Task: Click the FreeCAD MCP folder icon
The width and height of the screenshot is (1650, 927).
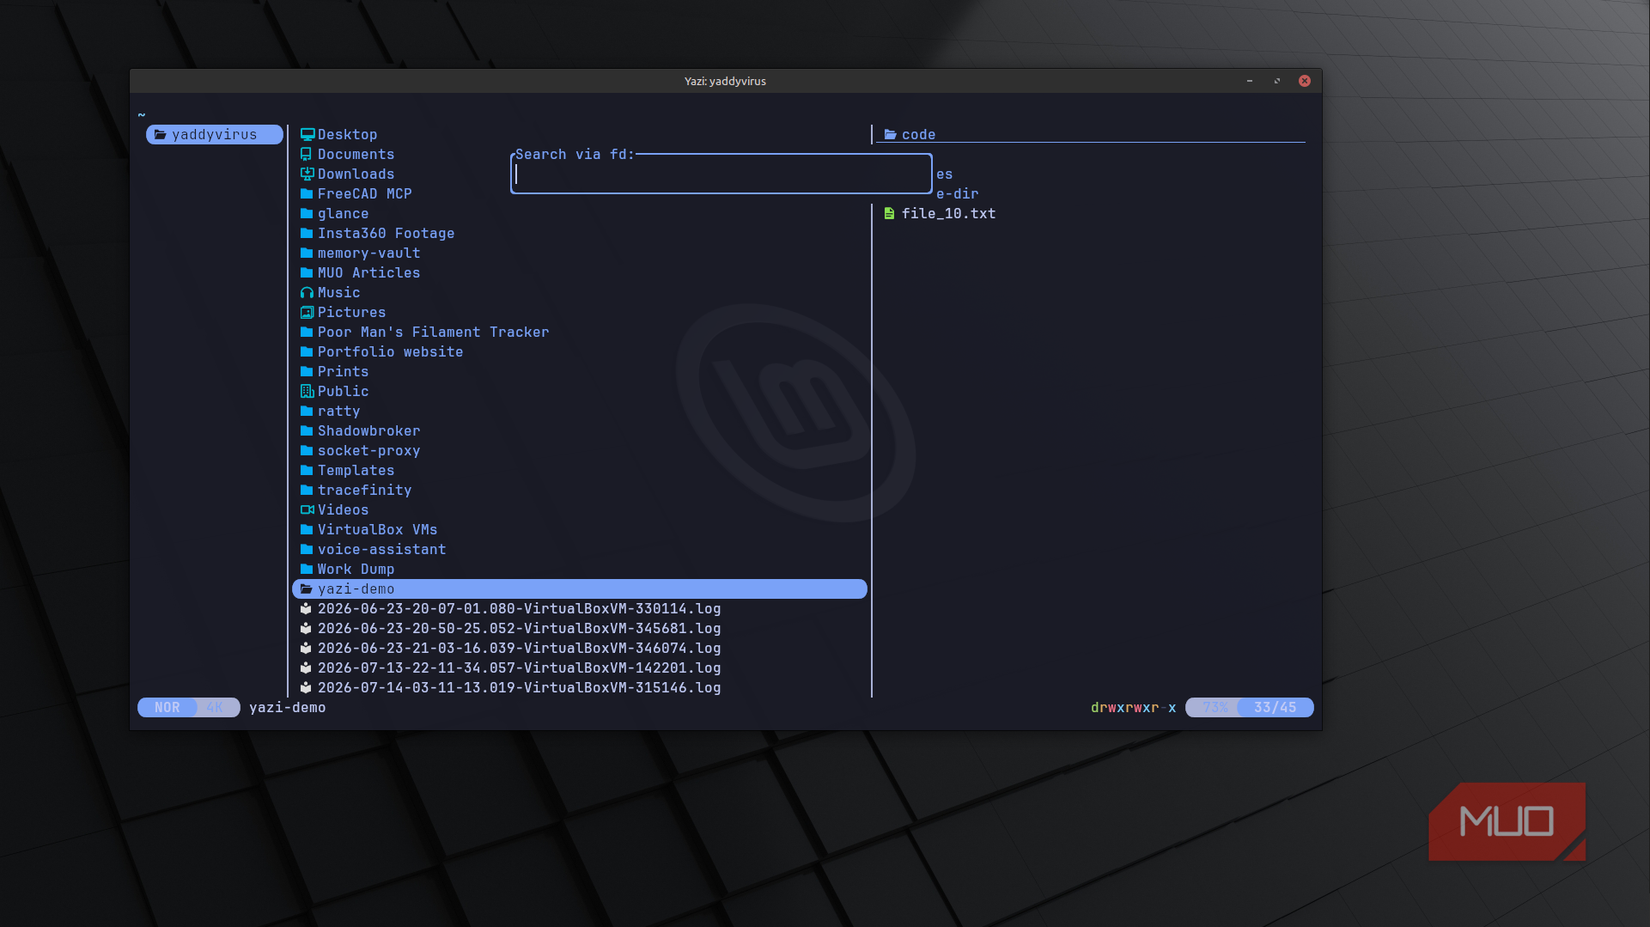Action: click(x=307, y=194)
